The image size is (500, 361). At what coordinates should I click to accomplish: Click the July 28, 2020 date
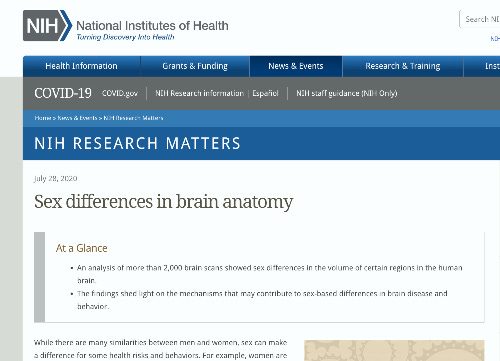point(55,178)
